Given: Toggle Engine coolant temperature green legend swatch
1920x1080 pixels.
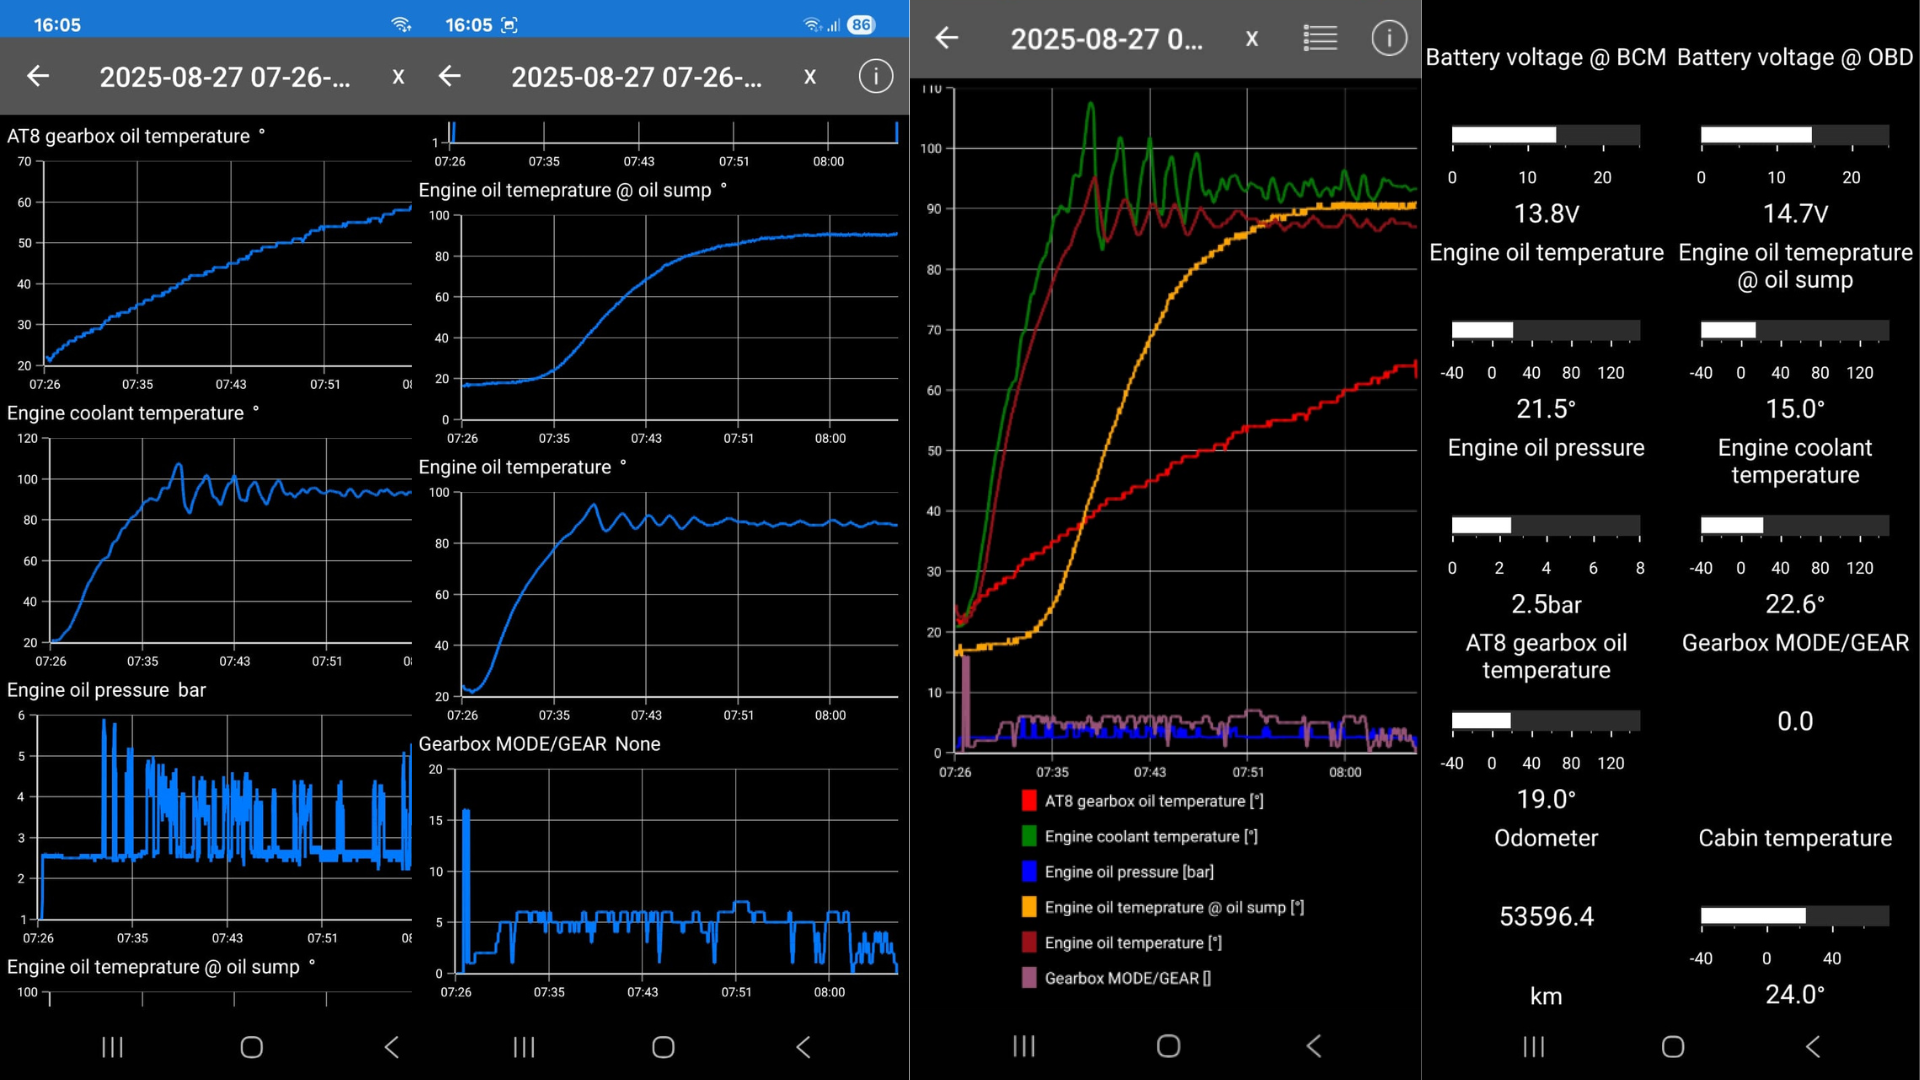Looking at the screenshot, I should click(x=1029, y=836).
